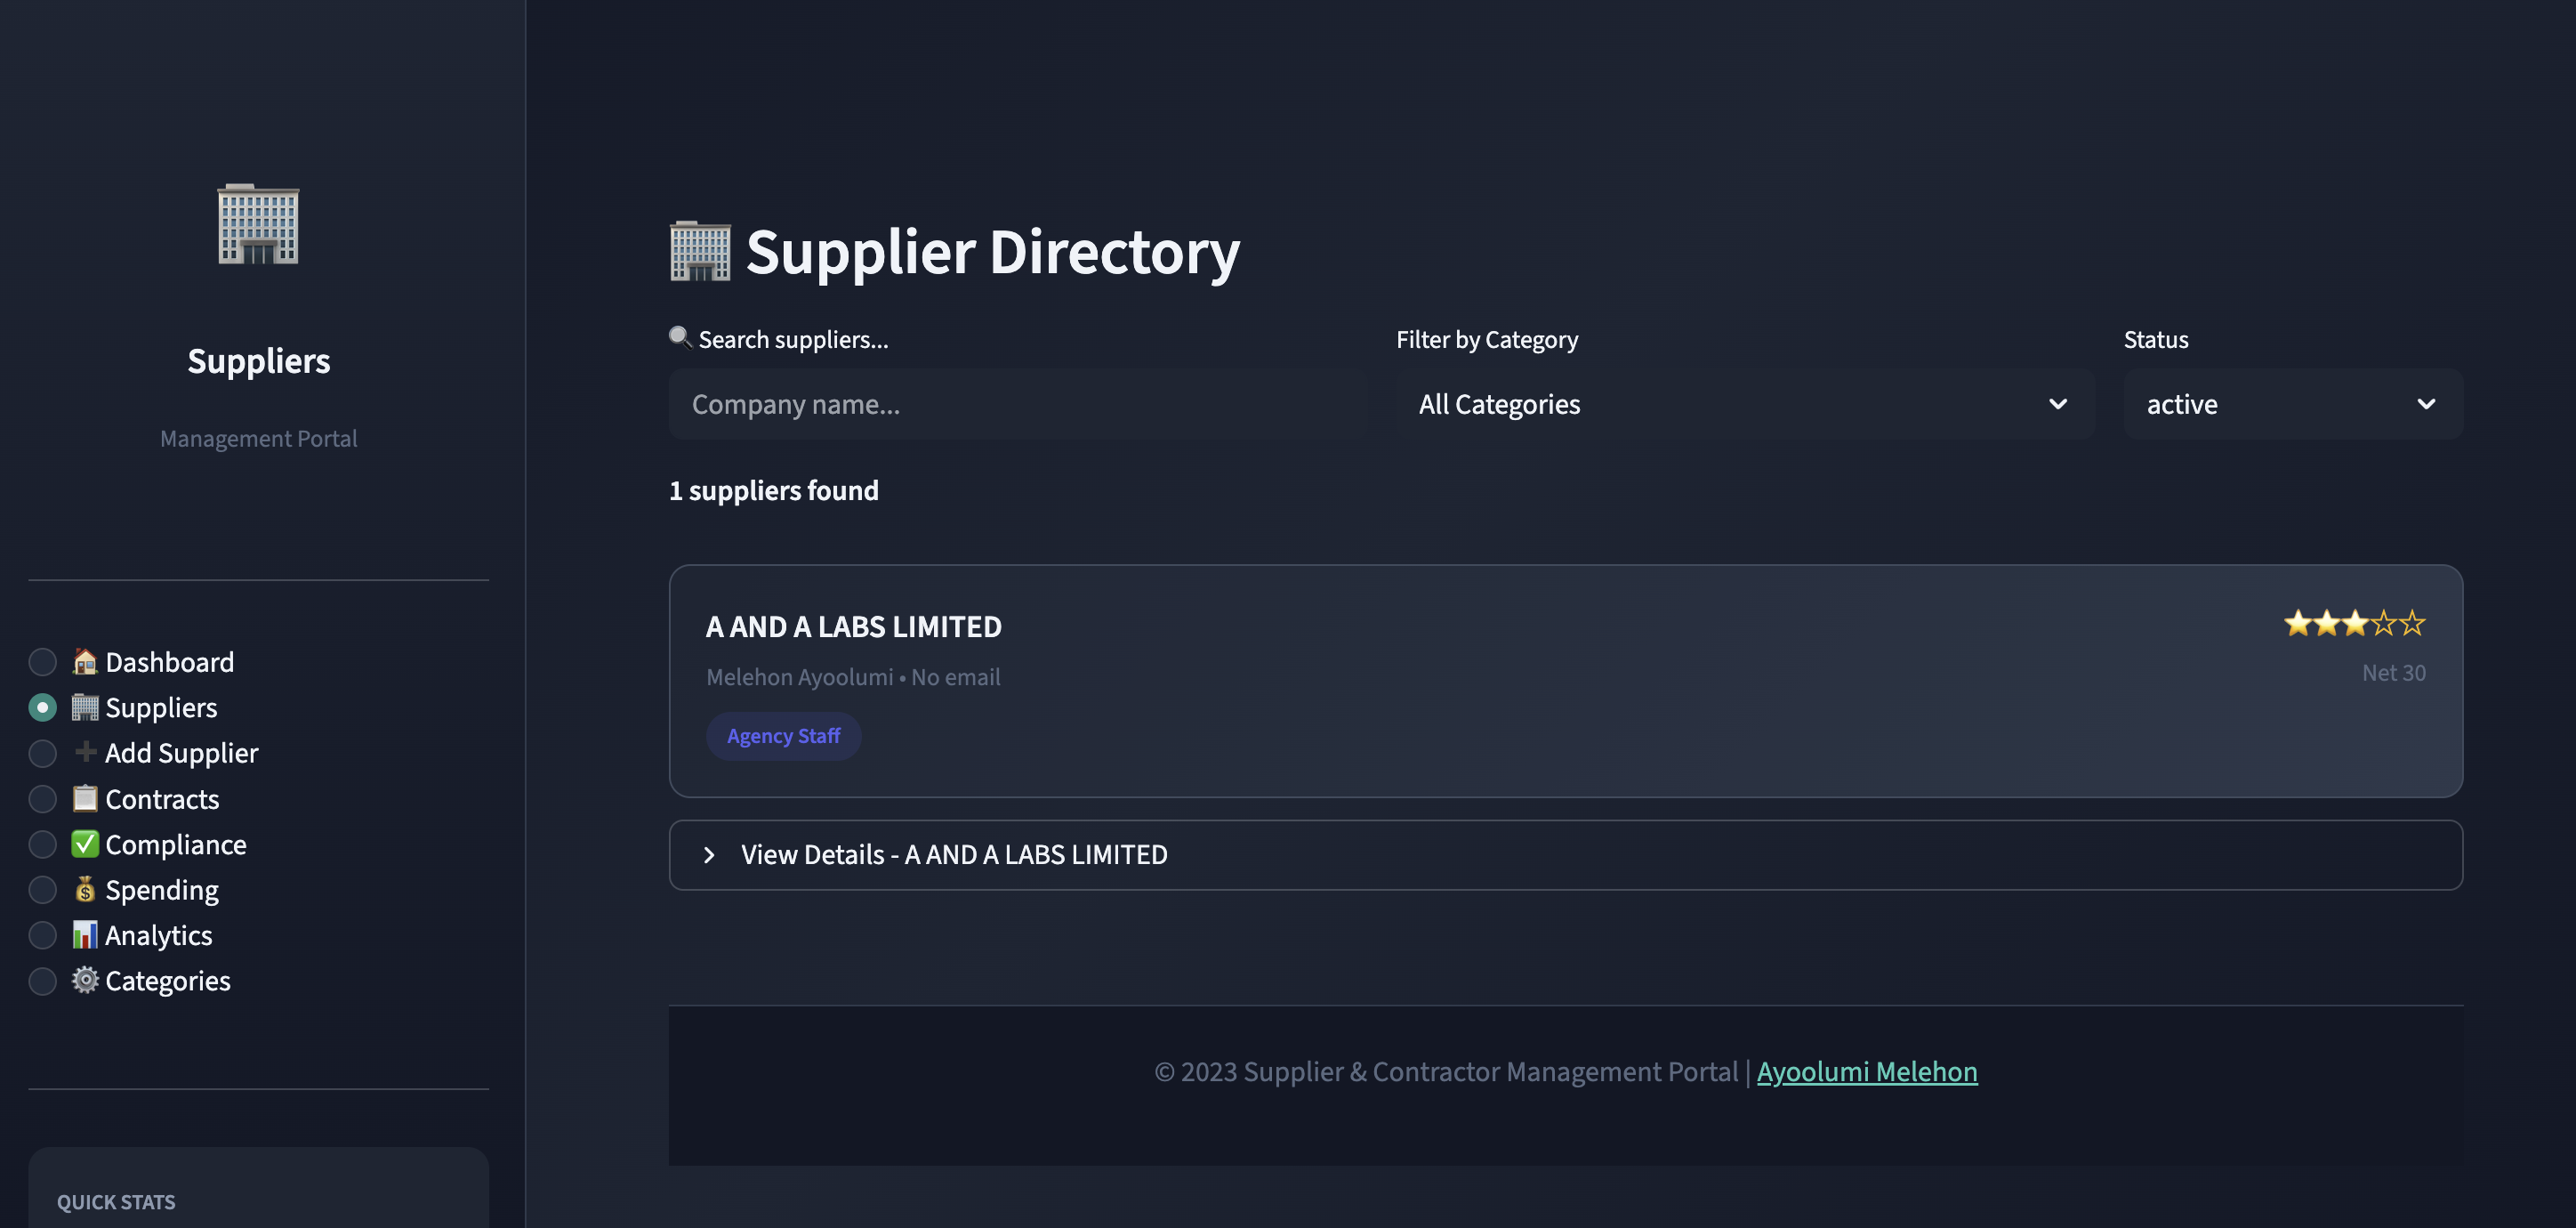This screenshot has width=2576, height=1228.
Task: Click the sidebar office building logo icon
Action: [x=258, y=224]
